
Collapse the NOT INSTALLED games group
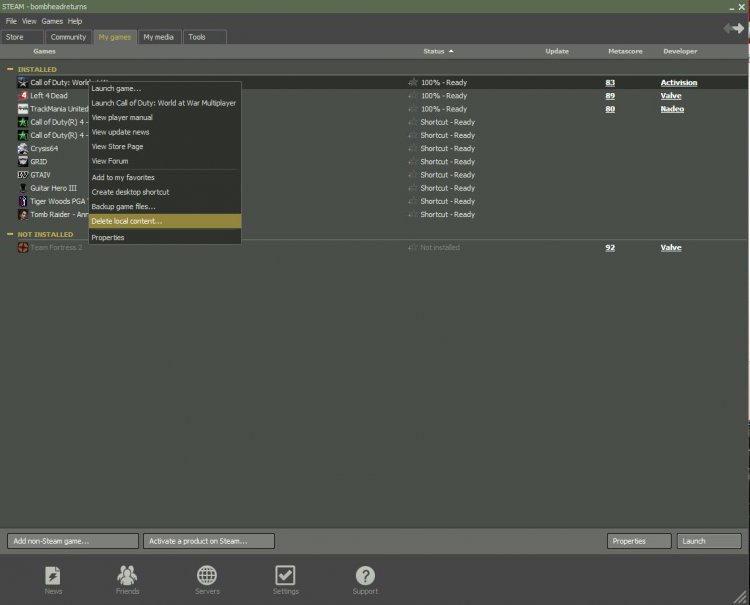point(10,234)
